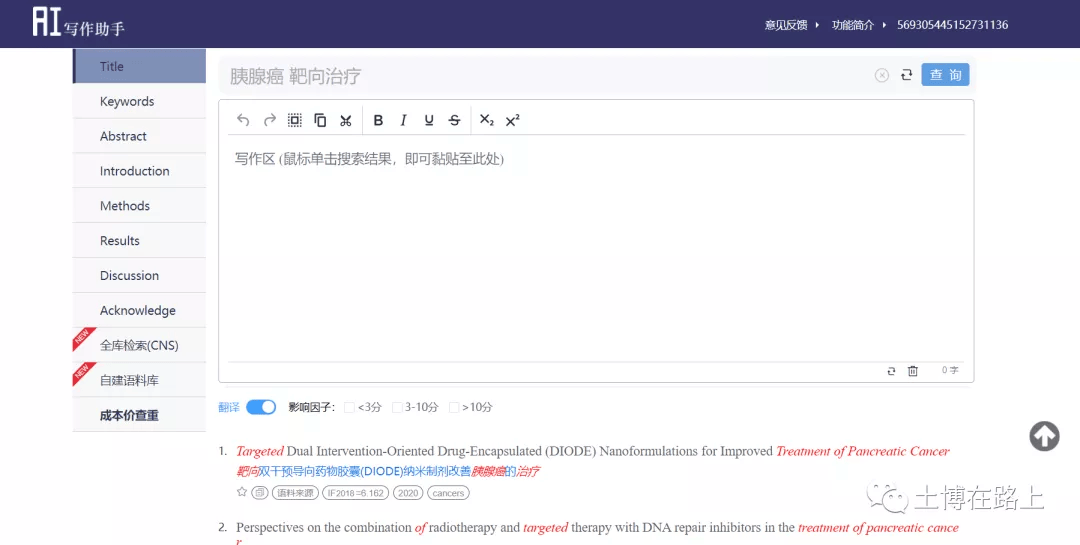The height and width of the screenshot is (545, 1080).
Task: Toggle italic formatting
Action: click(x=404, y=121)
